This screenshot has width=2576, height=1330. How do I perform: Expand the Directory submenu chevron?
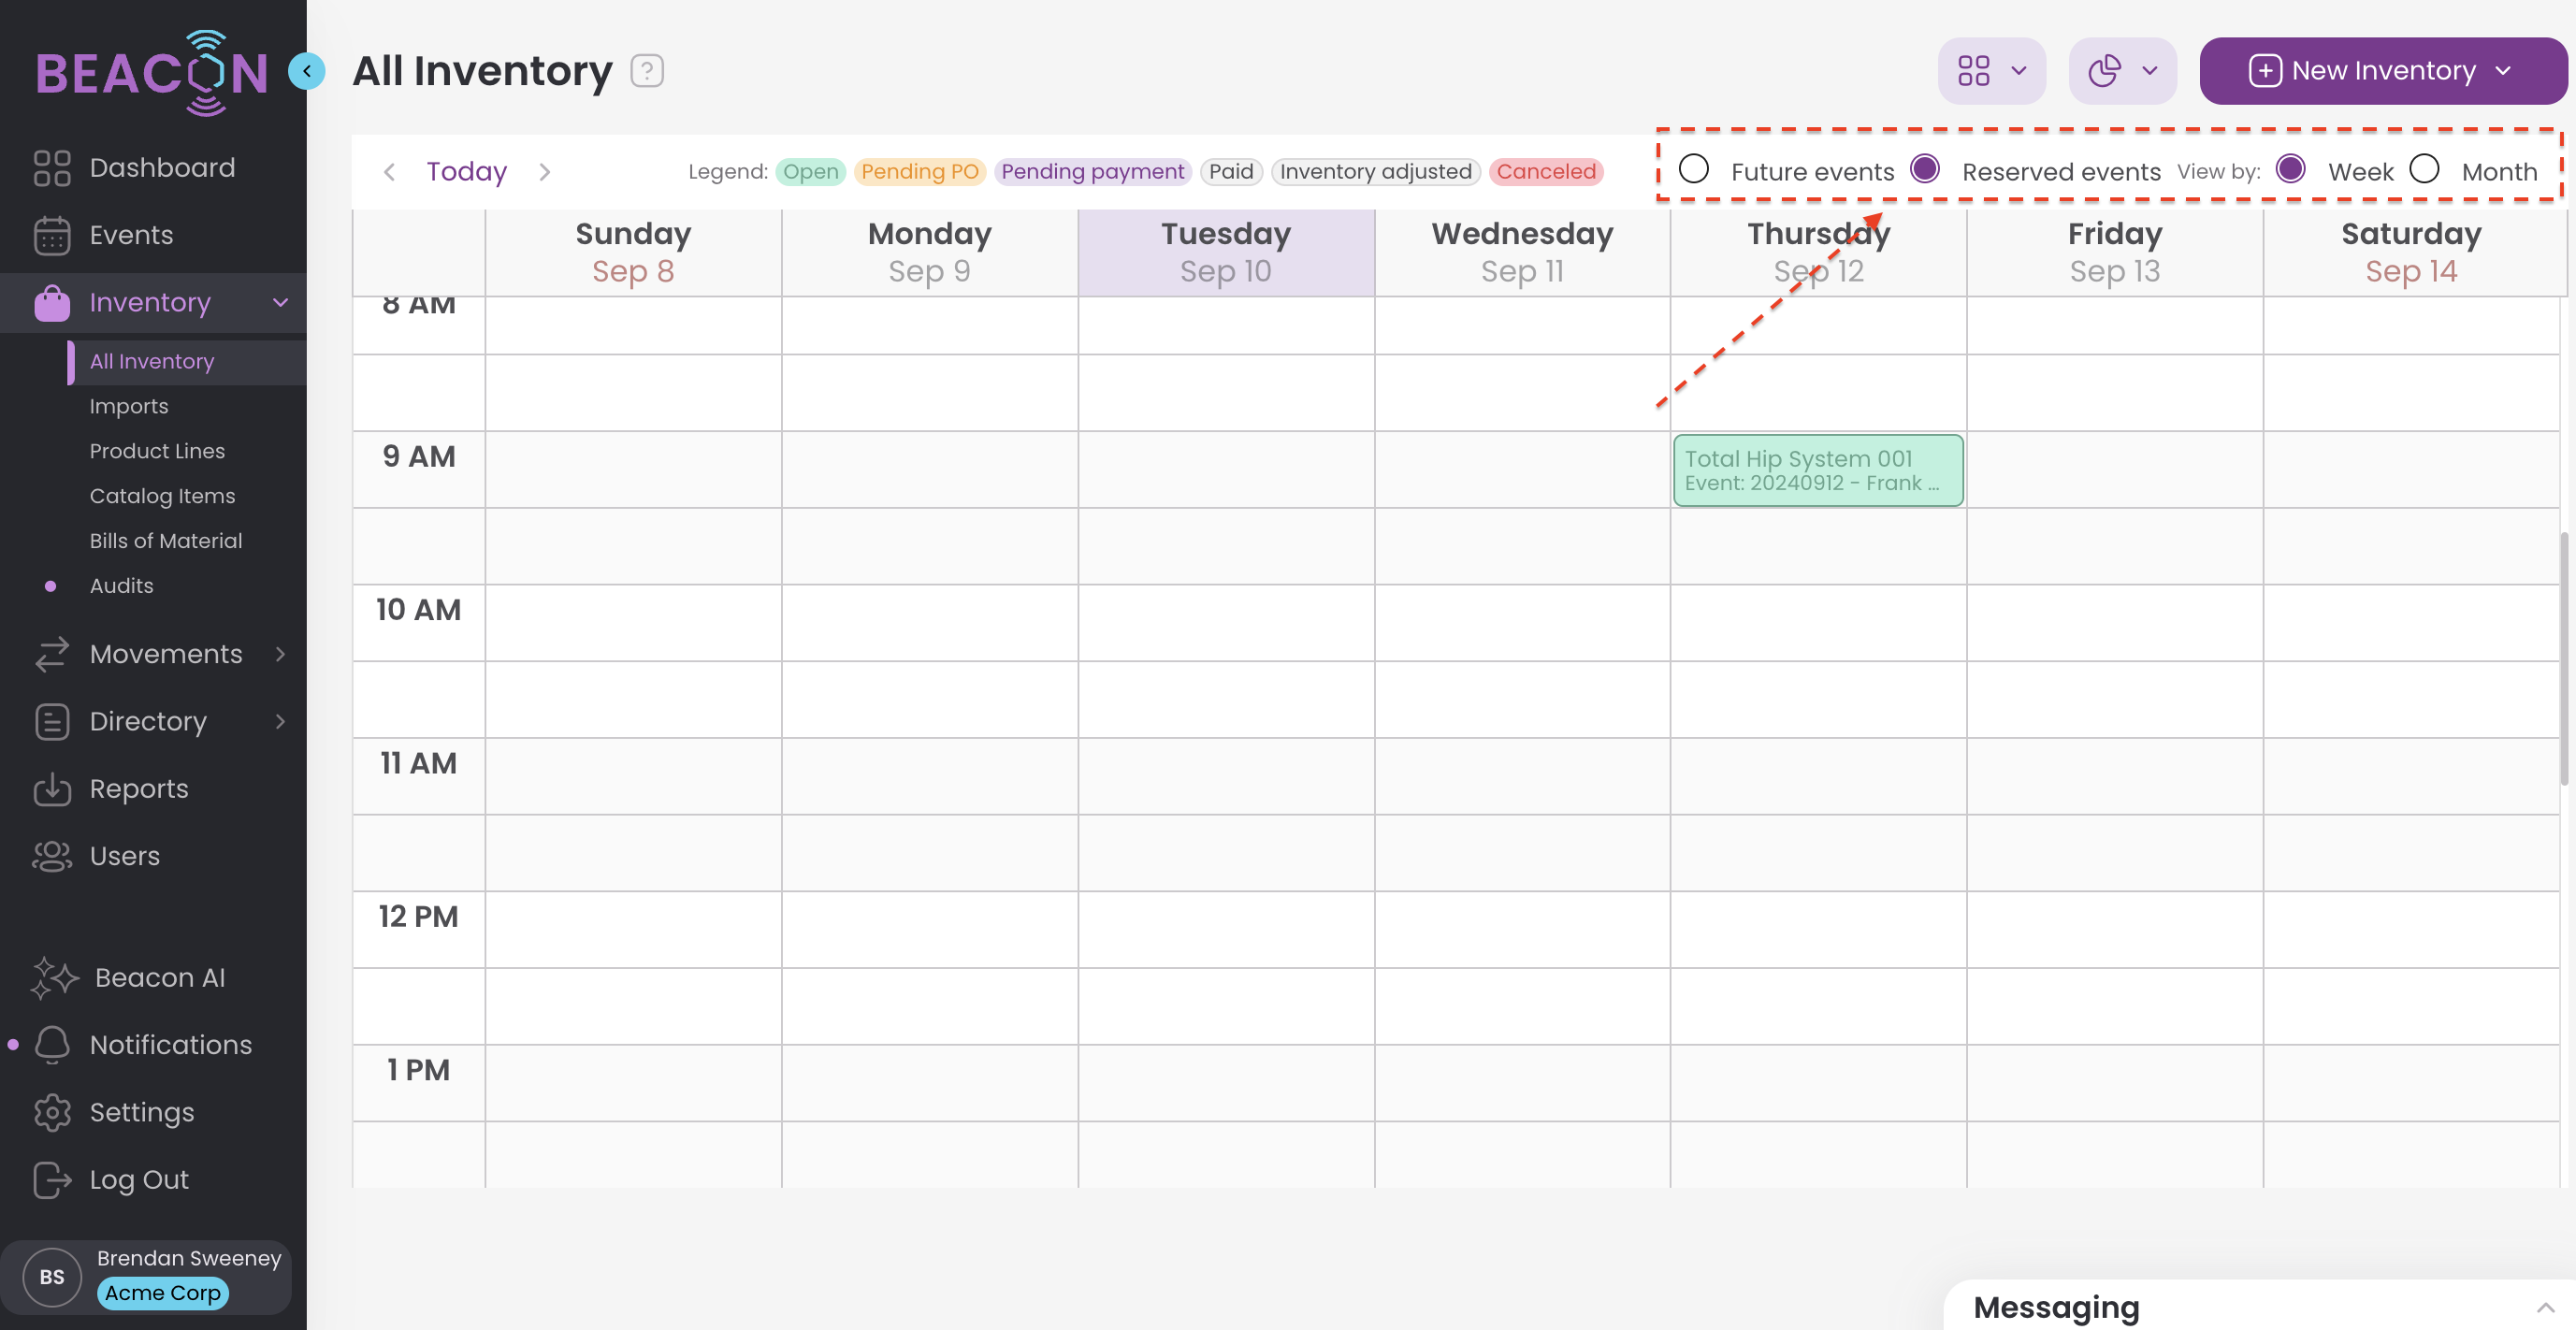point(281,721)
